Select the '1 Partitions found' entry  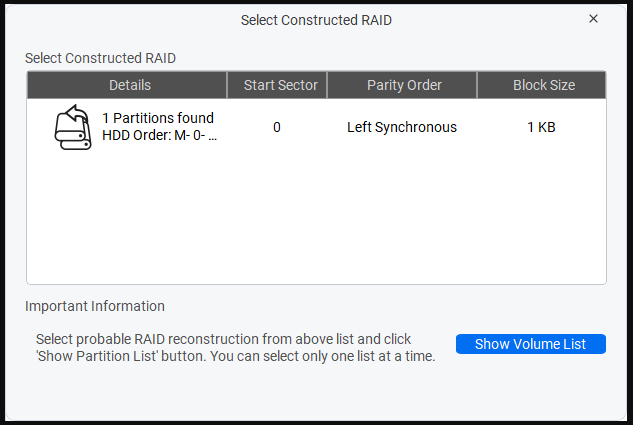coord(158,118)
